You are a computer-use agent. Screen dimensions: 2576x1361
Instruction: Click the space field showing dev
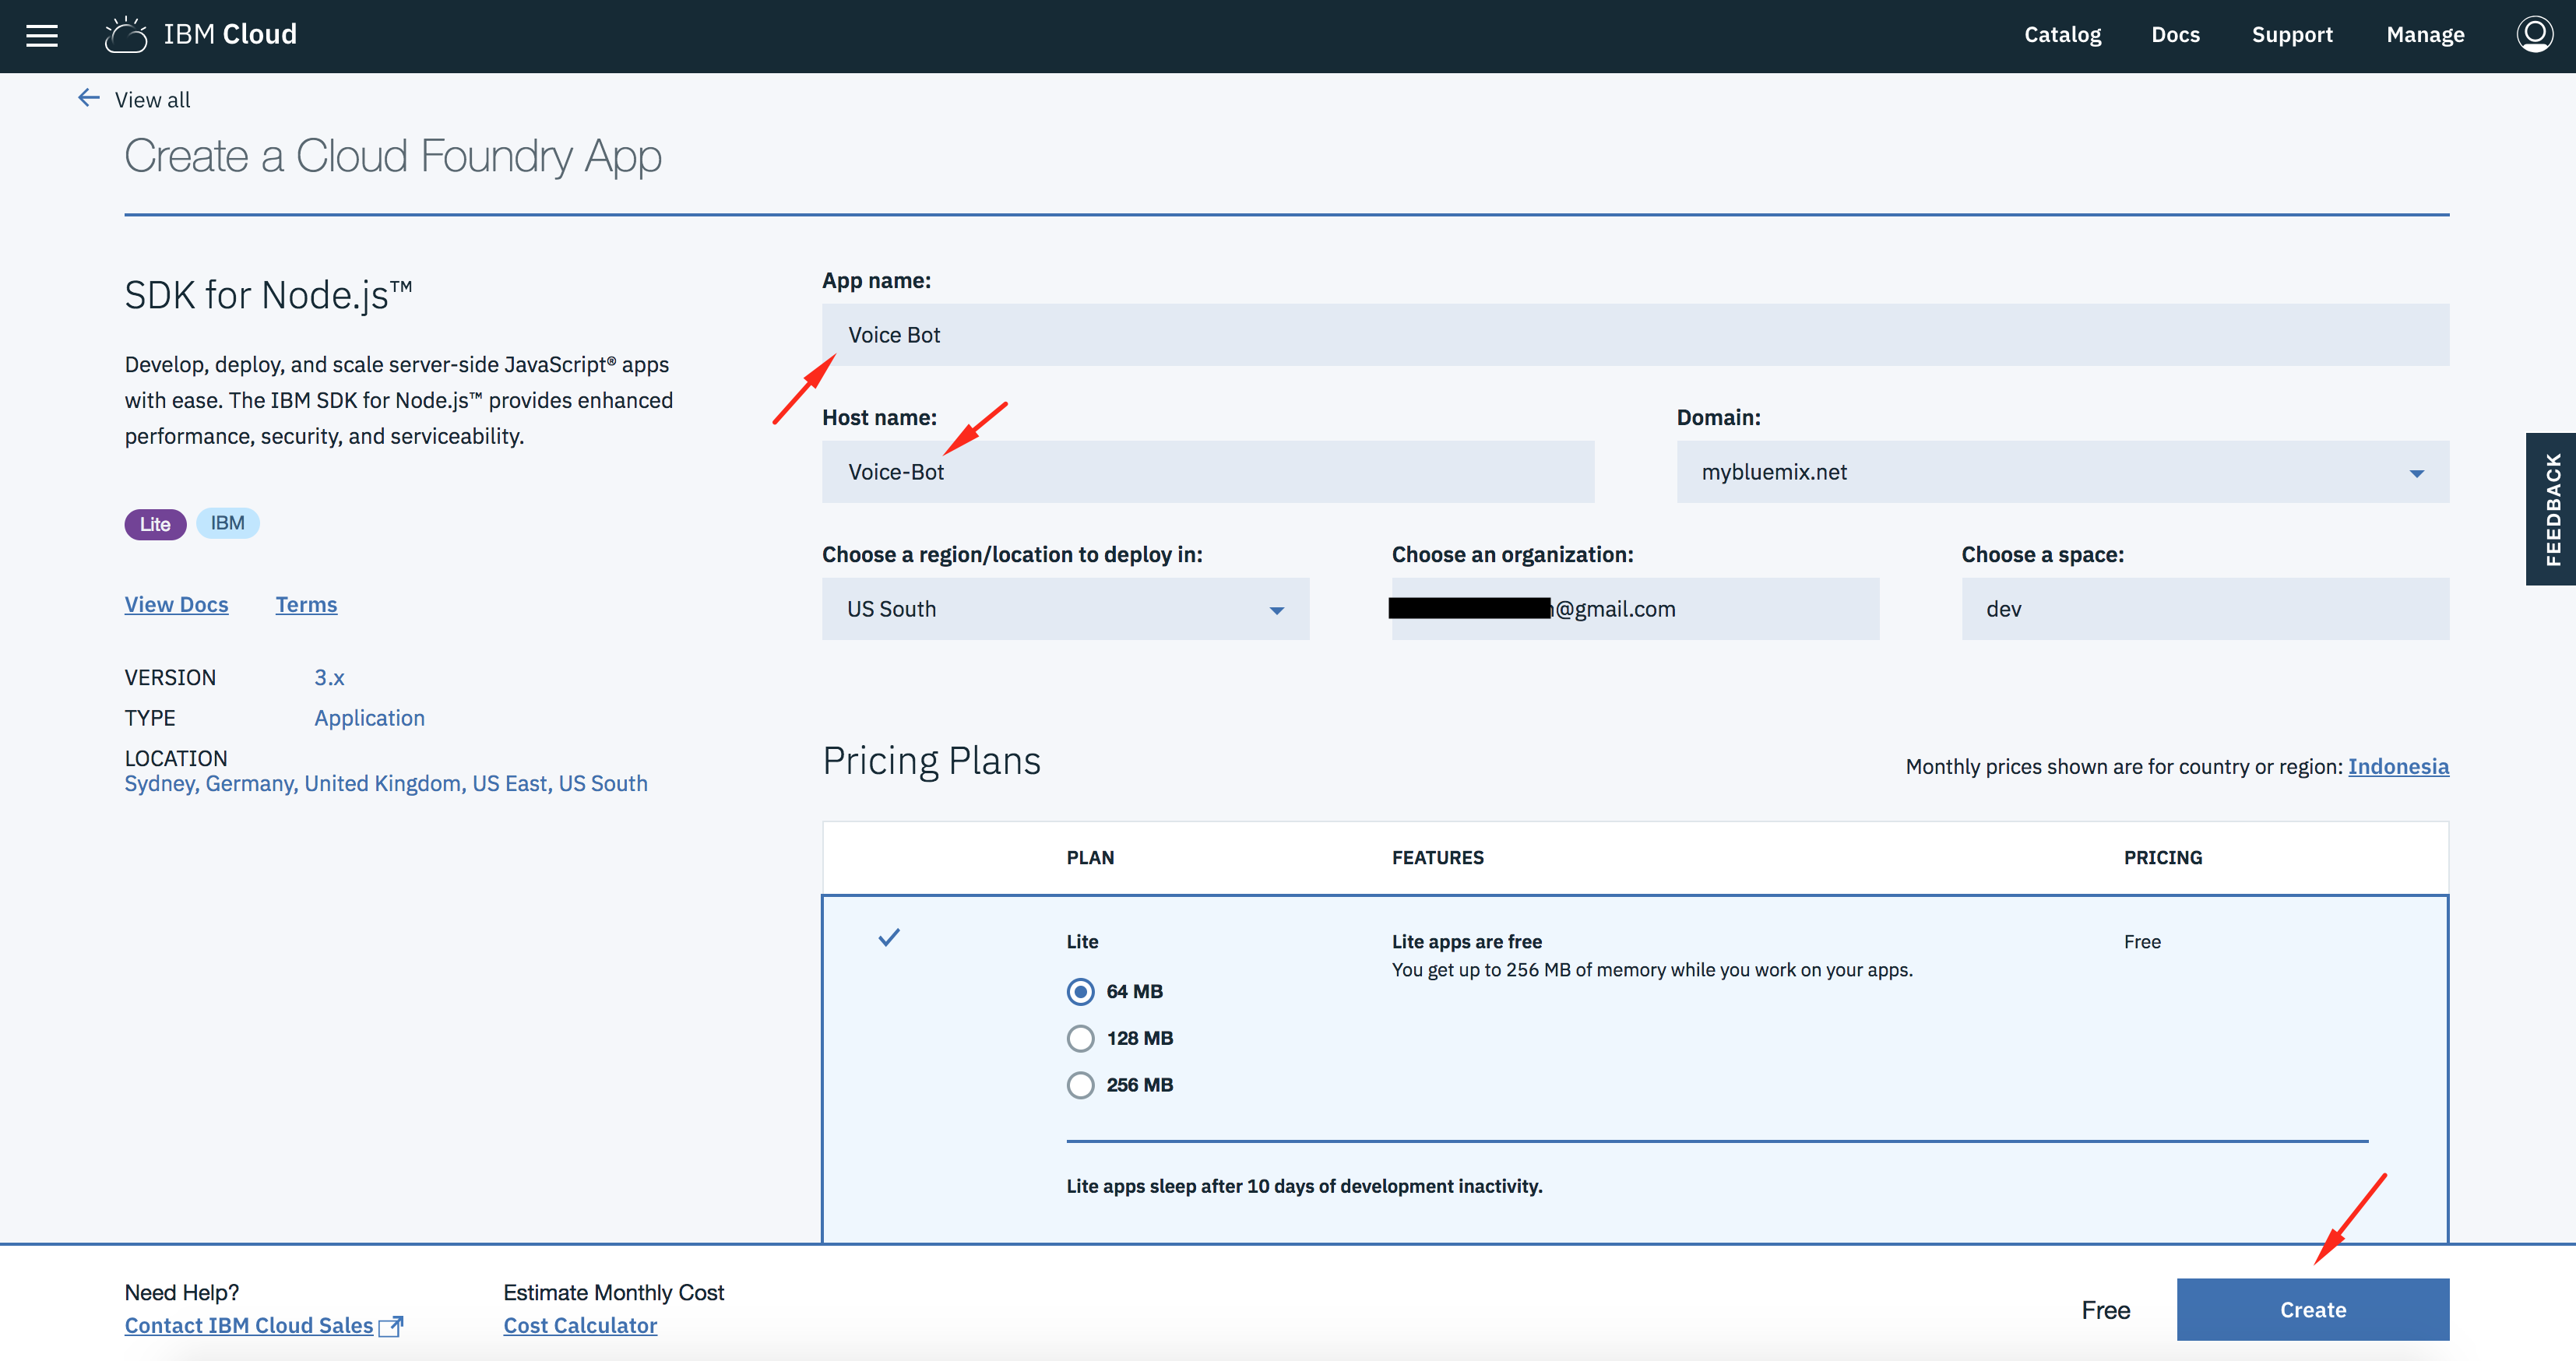pos(2205,609)
